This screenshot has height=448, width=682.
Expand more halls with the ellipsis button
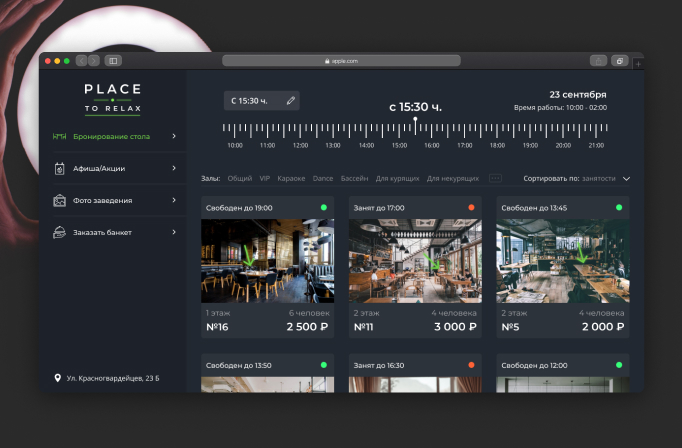pyautogui.click(x=495, y=178)
